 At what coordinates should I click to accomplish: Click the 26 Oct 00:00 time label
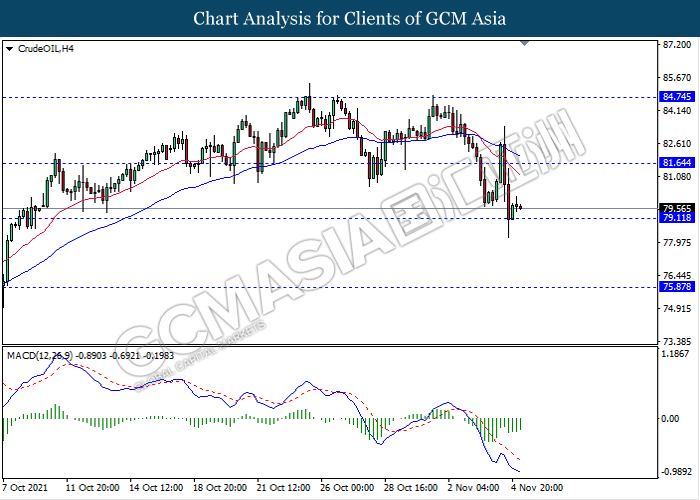(x=347, y=488)
